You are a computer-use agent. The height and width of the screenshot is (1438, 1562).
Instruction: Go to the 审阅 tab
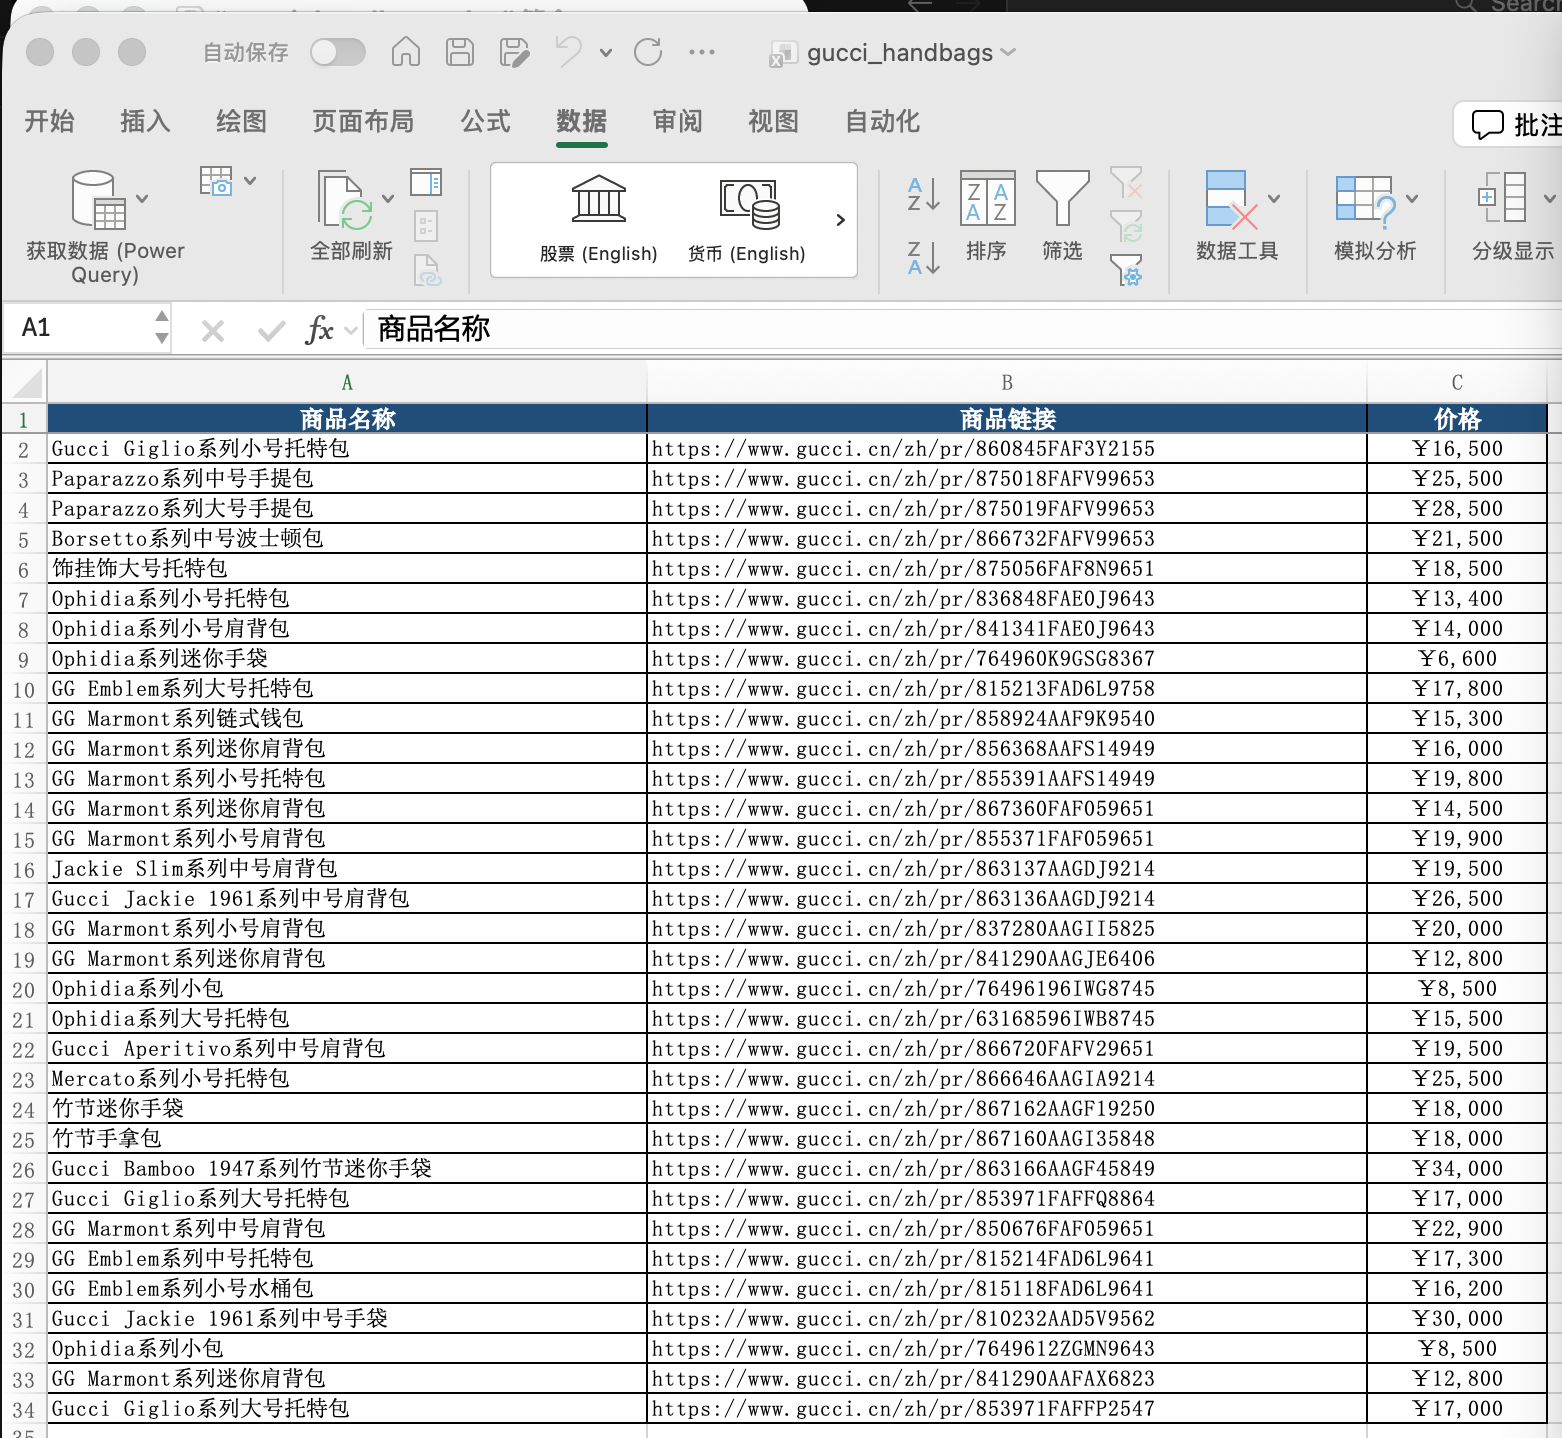tap(677, 122)
